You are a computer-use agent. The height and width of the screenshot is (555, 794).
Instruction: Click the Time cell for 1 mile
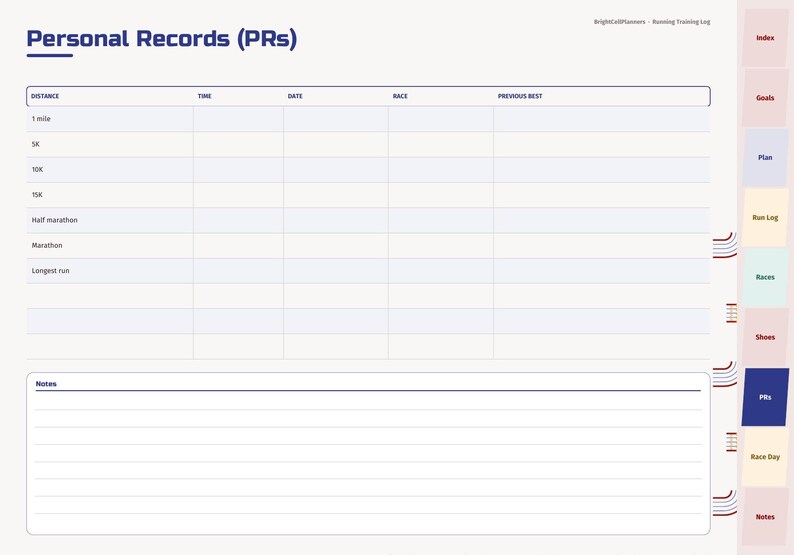[x=239, y=119]
